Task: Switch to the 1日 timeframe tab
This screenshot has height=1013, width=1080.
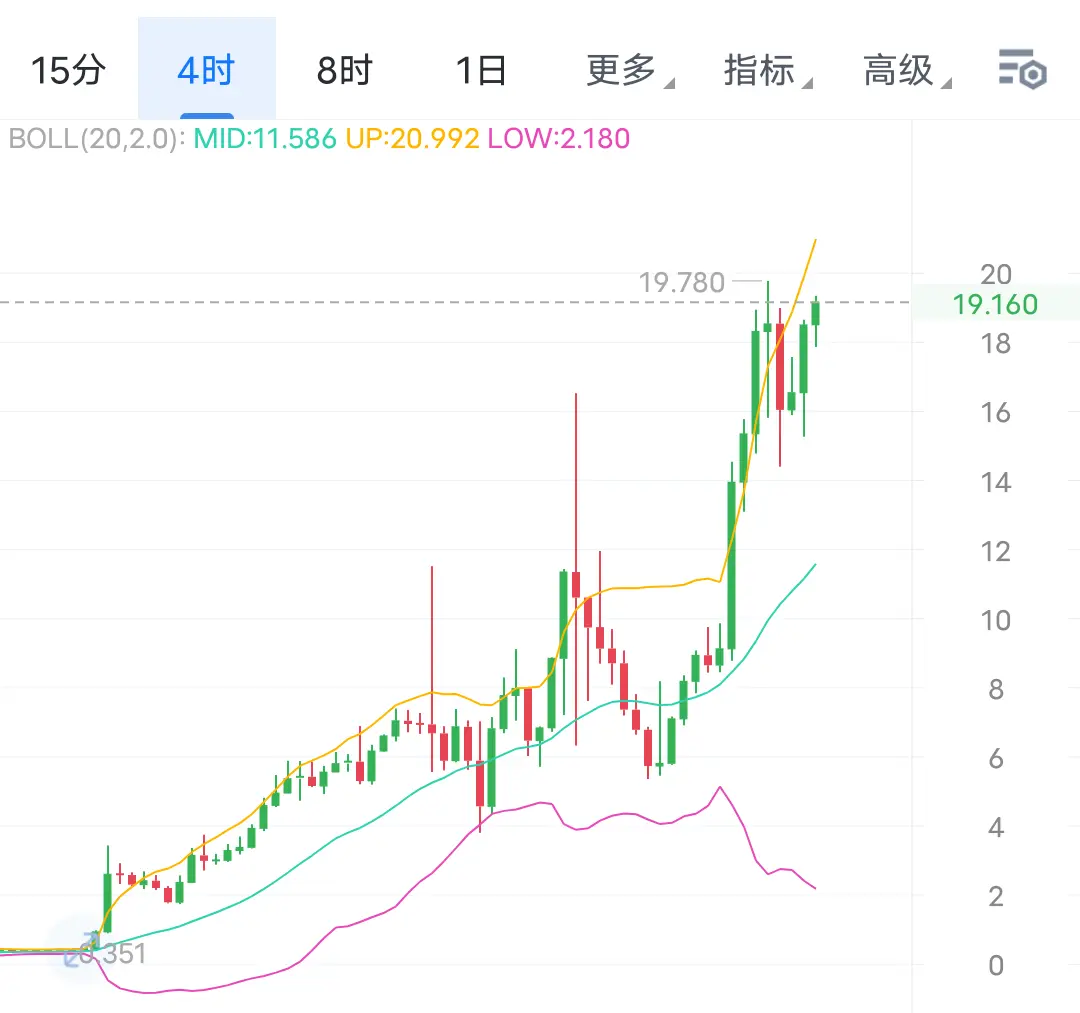Action: pos(481,70)
